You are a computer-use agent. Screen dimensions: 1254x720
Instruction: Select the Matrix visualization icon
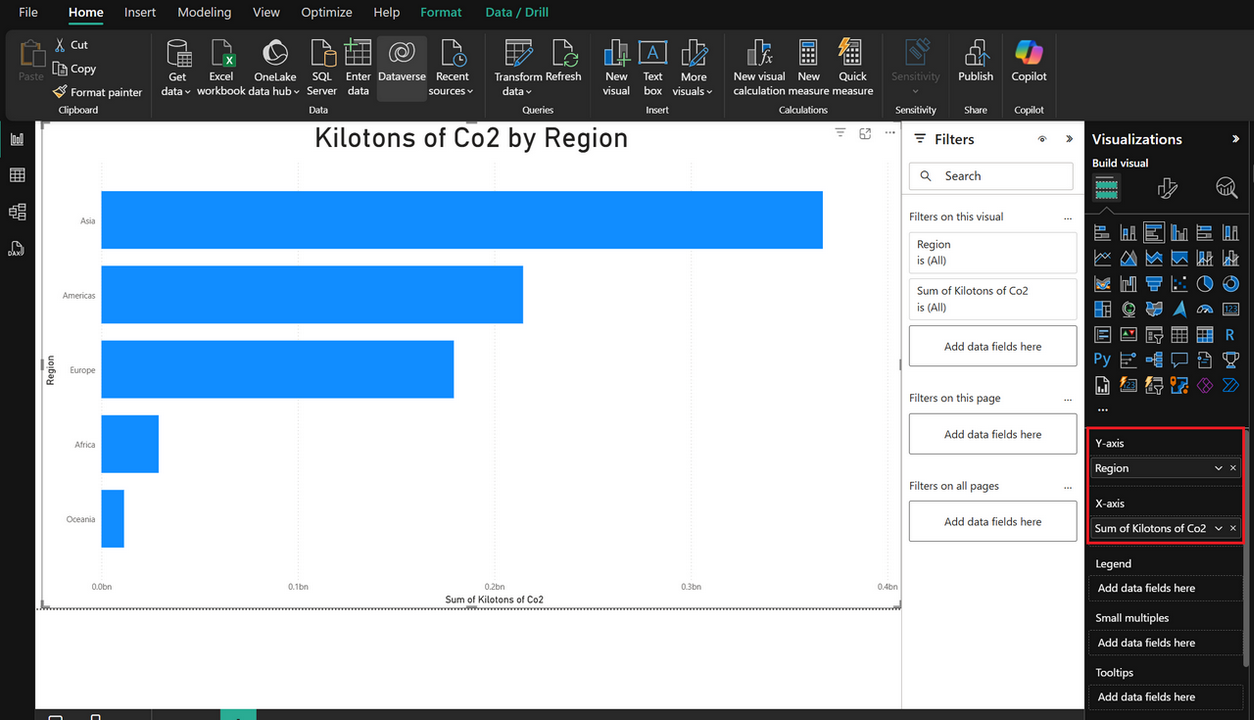click(1205, 335)
